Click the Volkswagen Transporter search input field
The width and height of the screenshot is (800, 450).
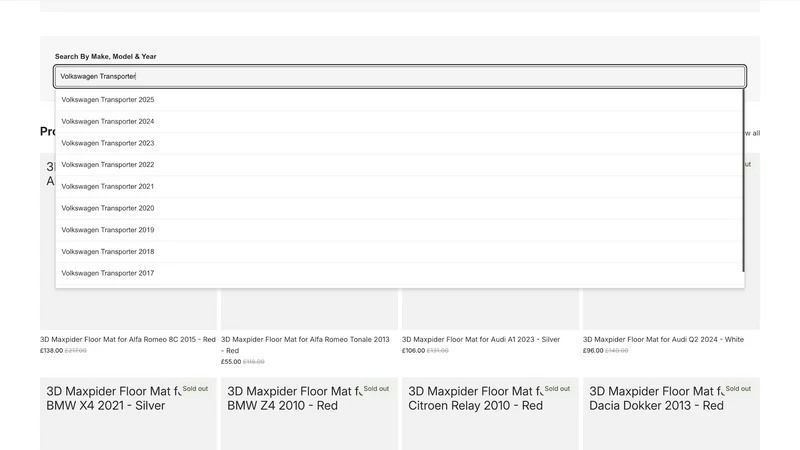pos(400,77)
